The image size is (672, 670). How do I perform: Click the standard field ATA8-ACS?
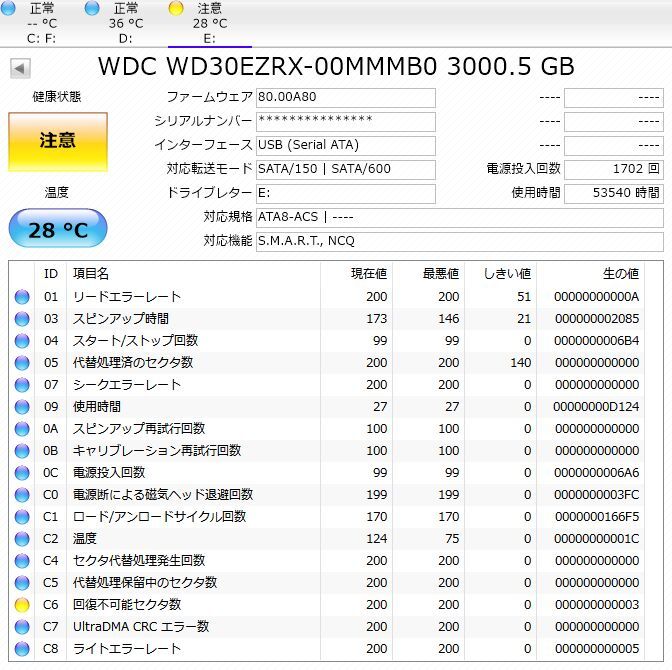[x=459, y=218]
